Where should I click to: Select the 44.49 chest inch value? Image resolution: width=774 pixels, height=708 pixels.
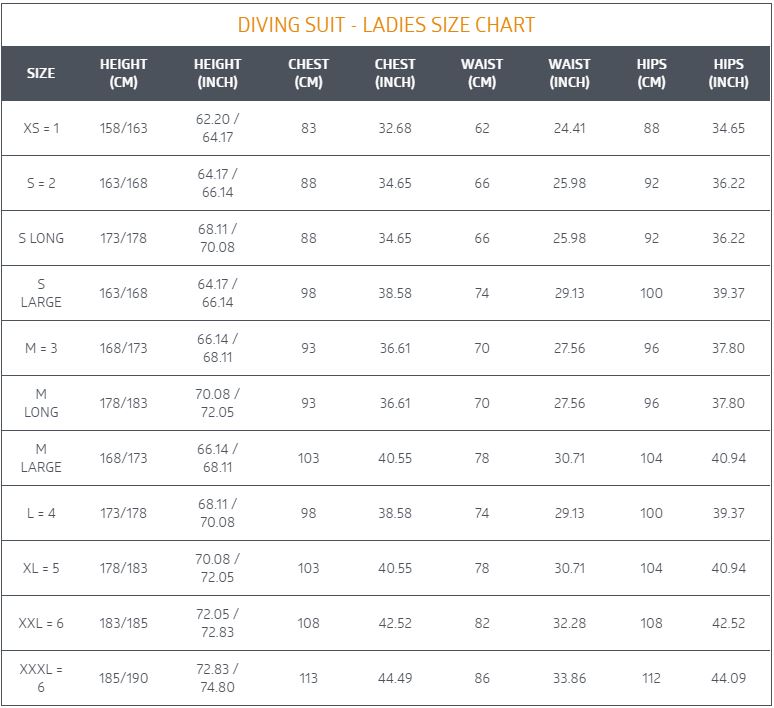coord(395,678)
